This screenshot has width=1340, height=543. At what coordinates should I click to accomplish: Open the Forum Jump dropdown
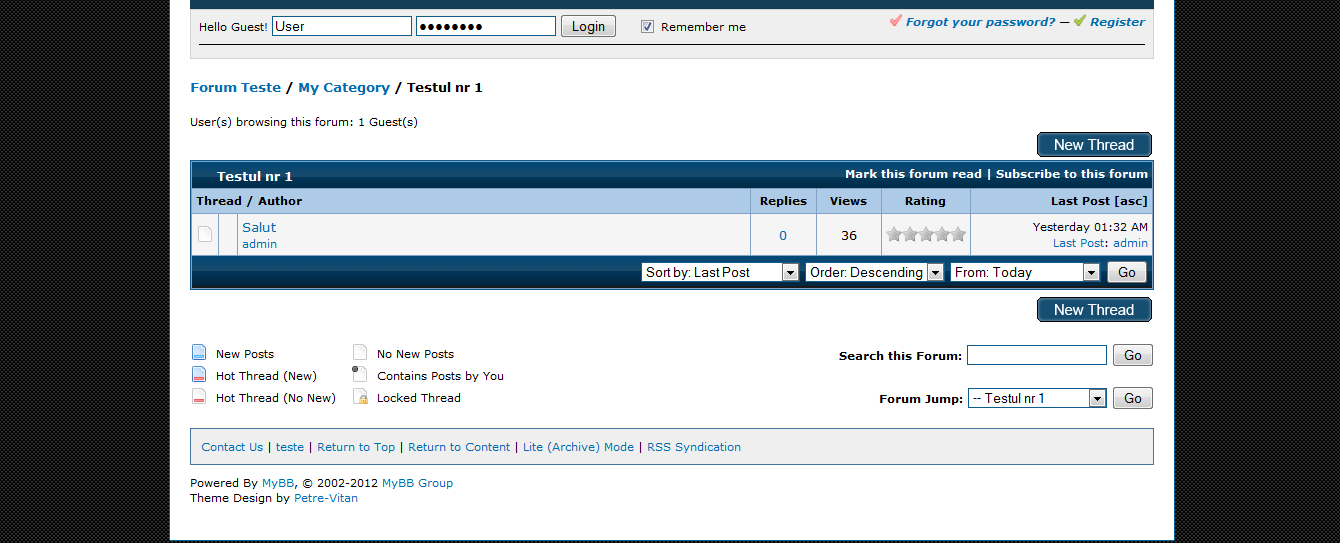tap(1037, 398)
